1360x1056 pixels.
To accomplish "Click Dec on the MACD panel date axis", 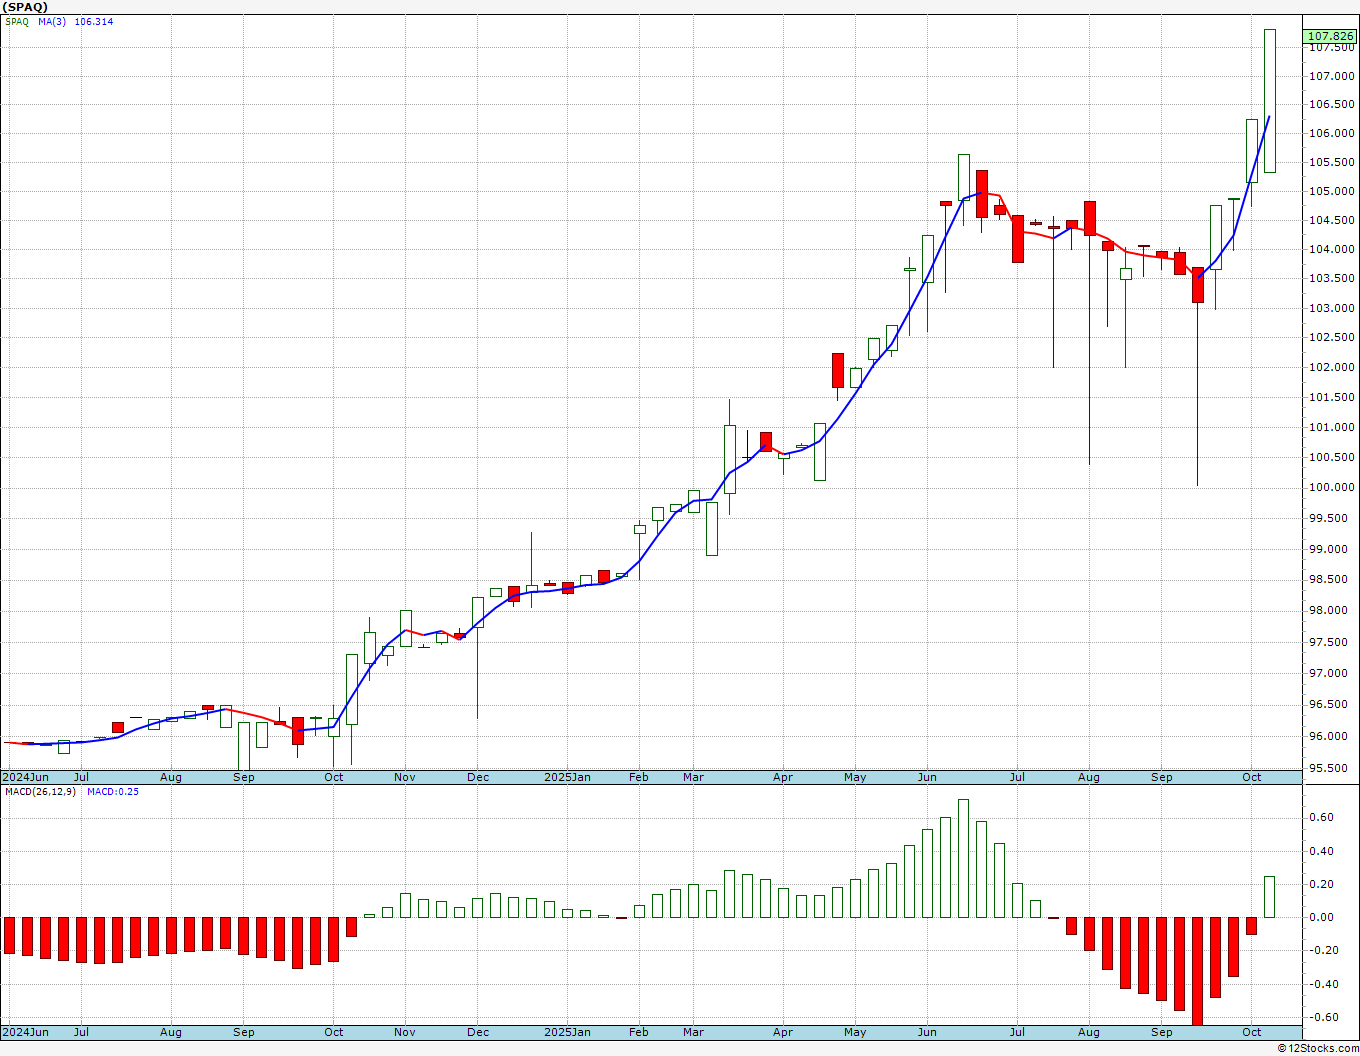I will click(x=478, y=1032).
